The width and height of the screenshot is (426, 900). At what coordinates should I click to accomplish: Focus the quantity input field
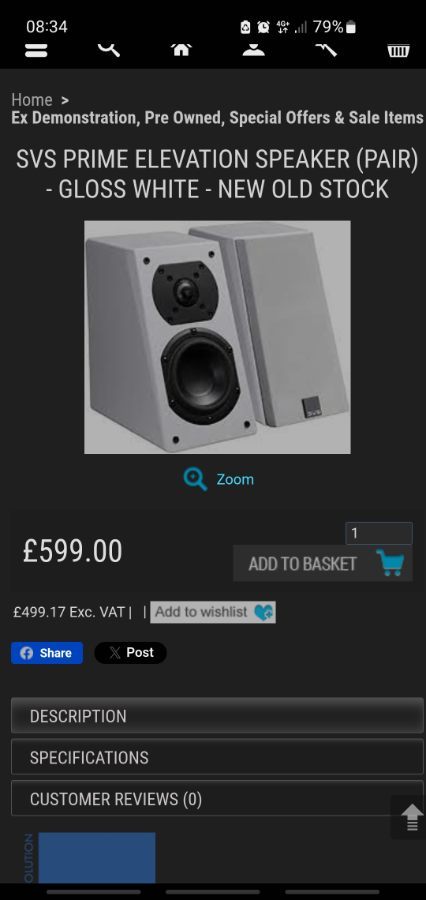379,533
